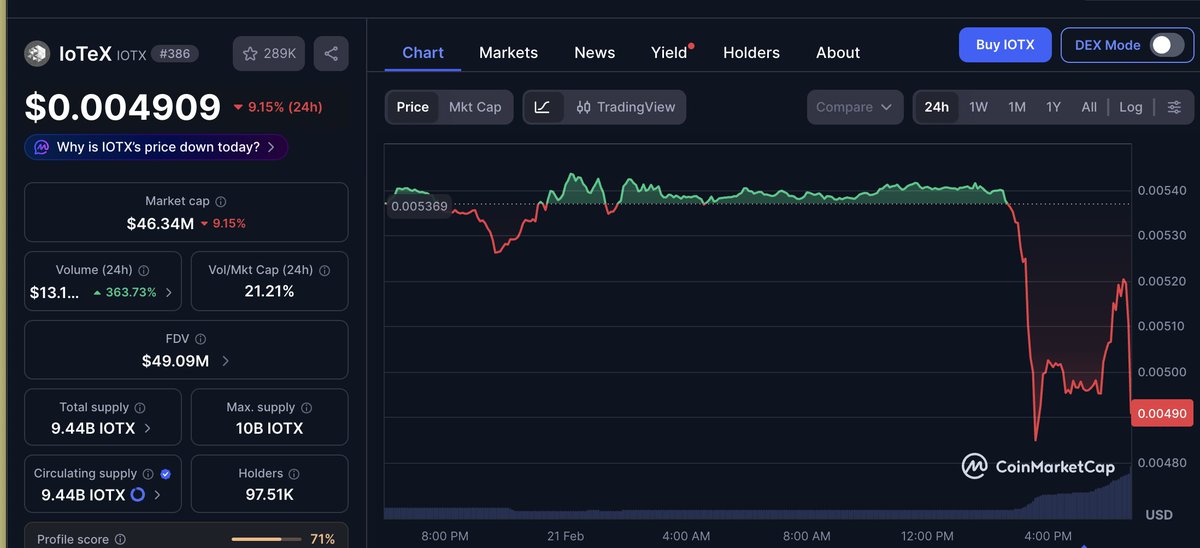The width and height of the screenshot is (1200, 548).
Task: Click the Holders info icon
Action: (x=293, y=474)
